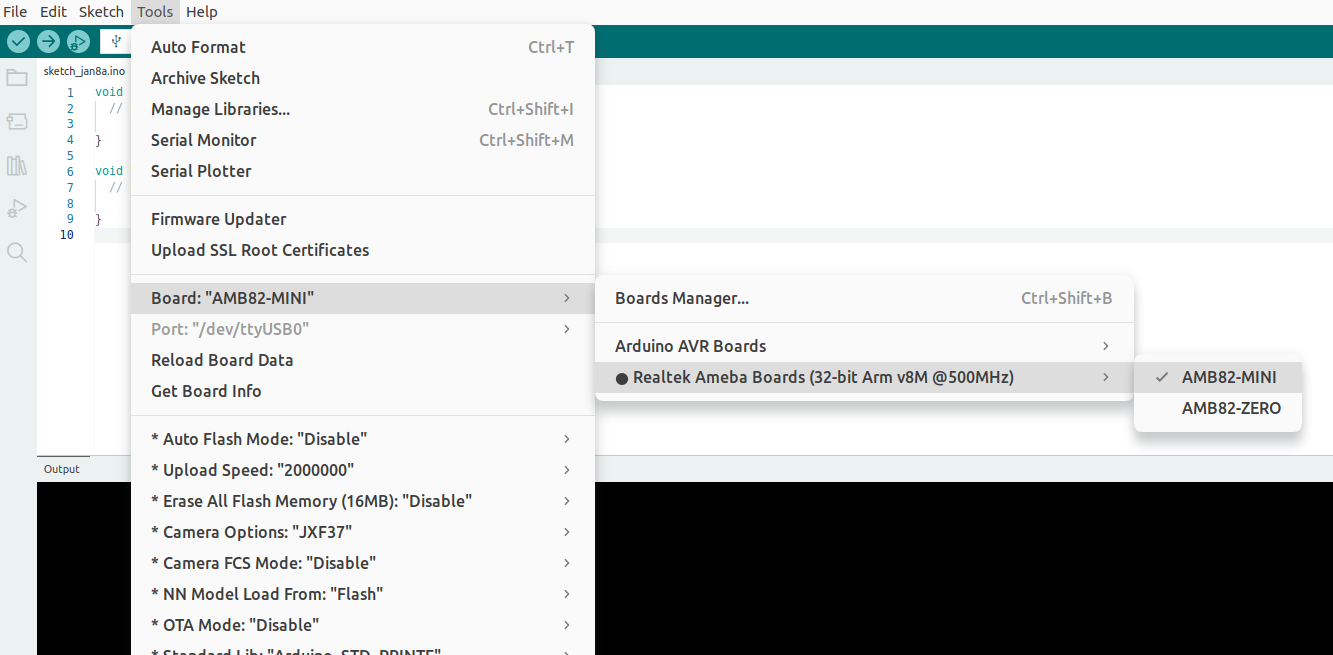Screen dimensions: 1333x655
Task: Expand Upload Speed "2000000" option
Action: click(x=363, y=470)
